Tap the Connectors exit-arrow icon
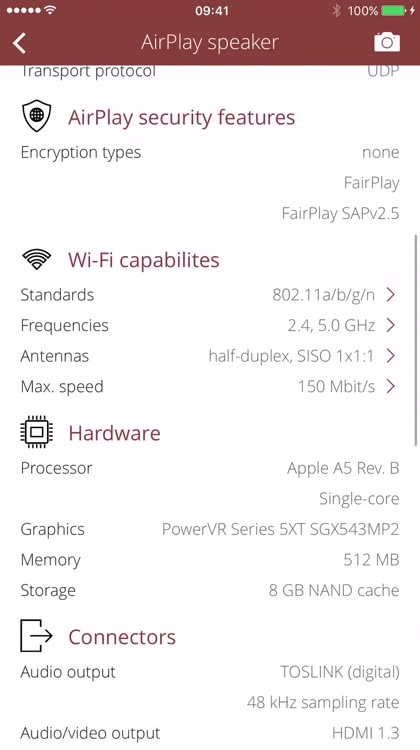This screenshot has height=750, width=420. [x=36, y=635]
